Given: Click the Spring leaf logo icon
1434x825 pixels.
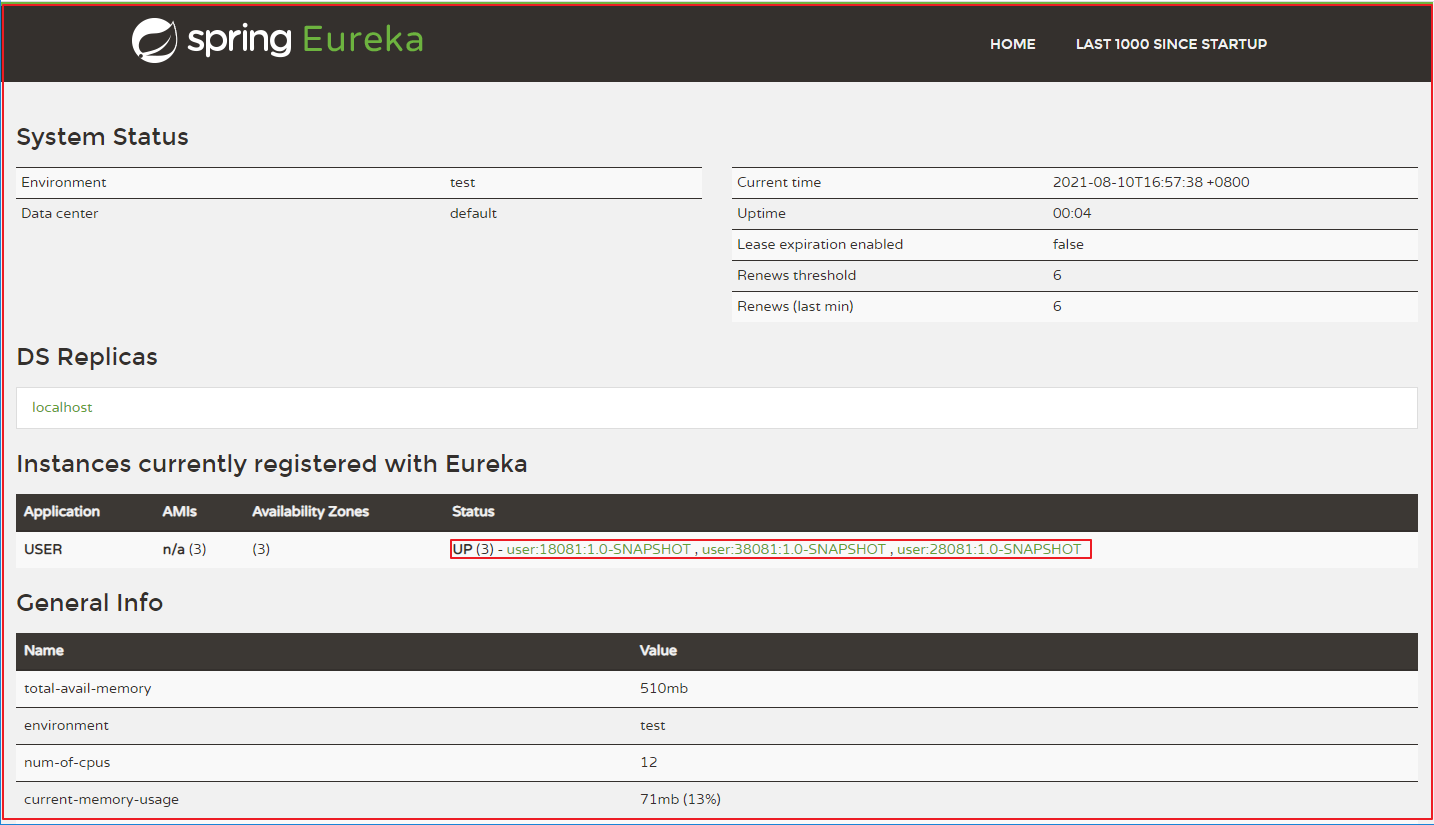Looking at the screenshot, I should click(155, 41).
